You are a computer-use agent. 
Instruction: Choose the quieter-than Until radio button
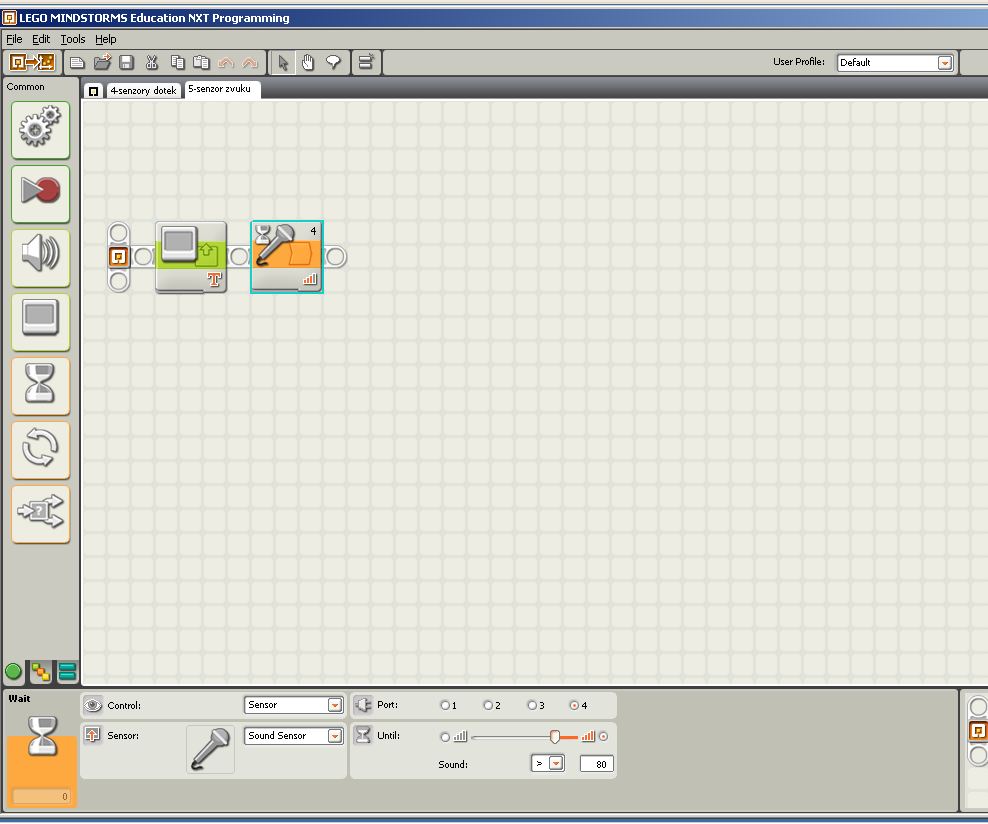[x=445, y=736]
